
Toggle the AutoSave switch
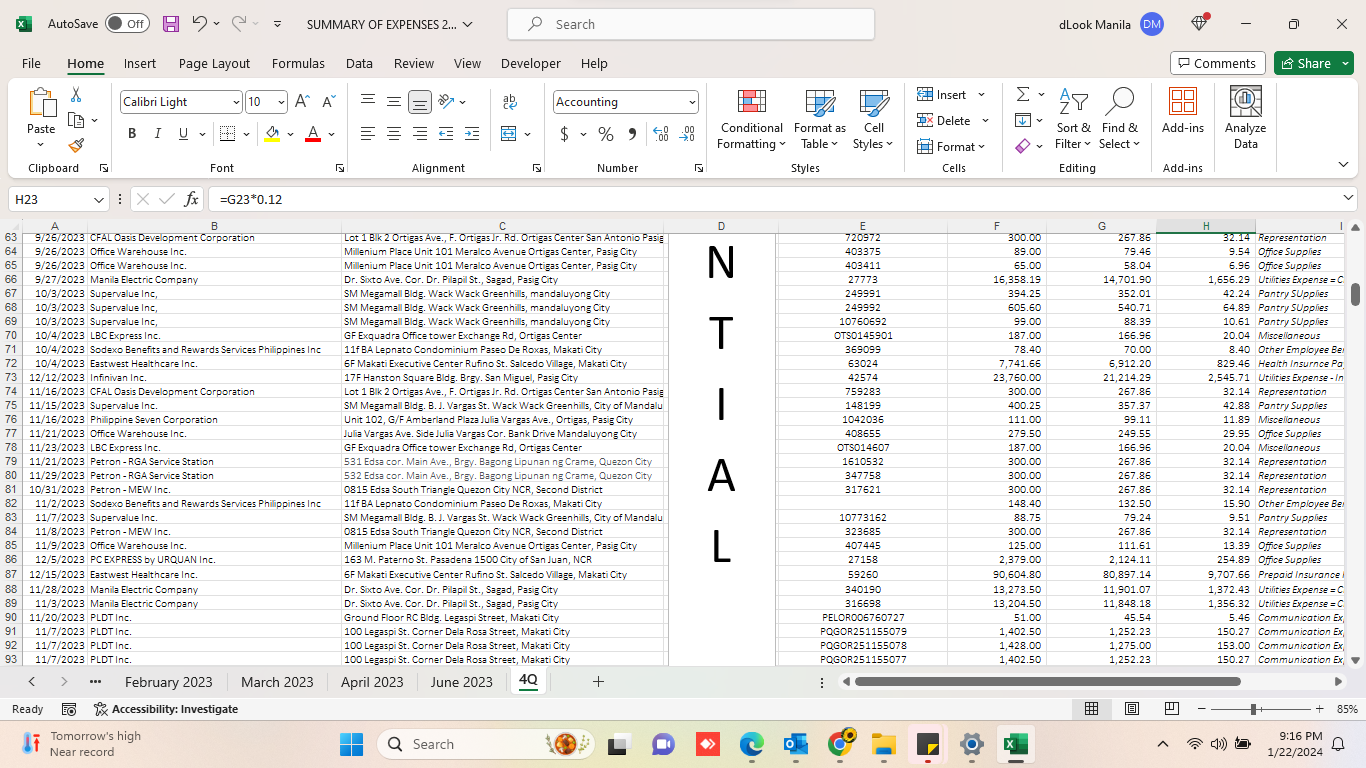click(x=127, y=24)
